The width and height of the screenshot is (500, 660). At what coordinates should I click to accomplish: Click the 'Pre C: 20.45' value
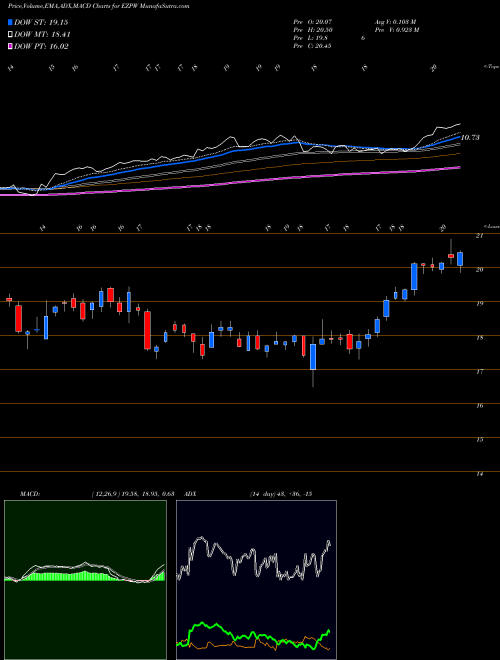point(312,45)
